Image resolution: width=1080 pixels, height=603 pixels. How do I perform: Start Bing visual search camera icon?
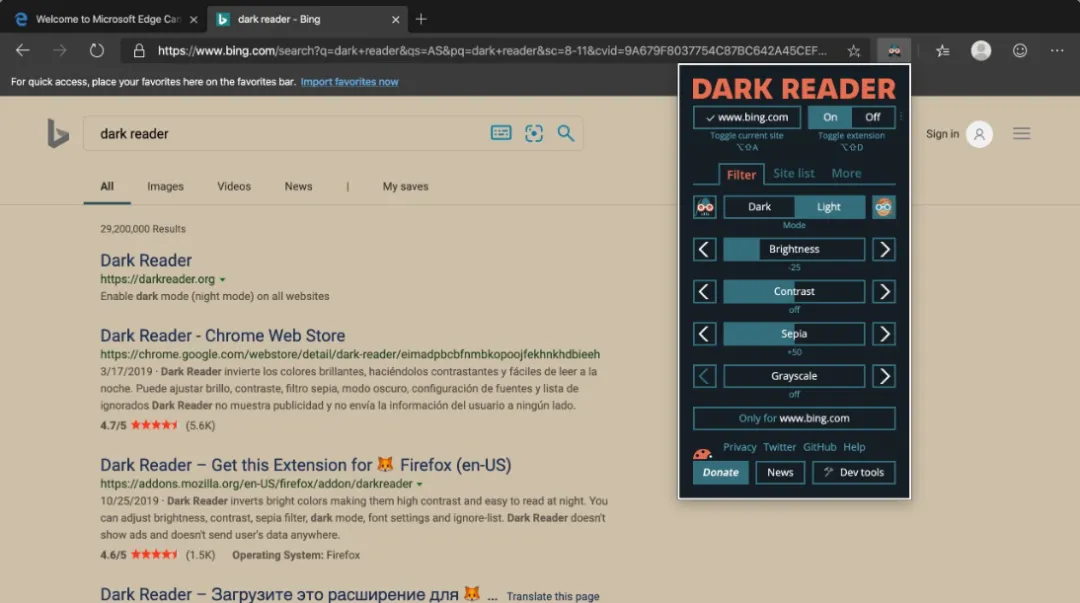(534, 133)
